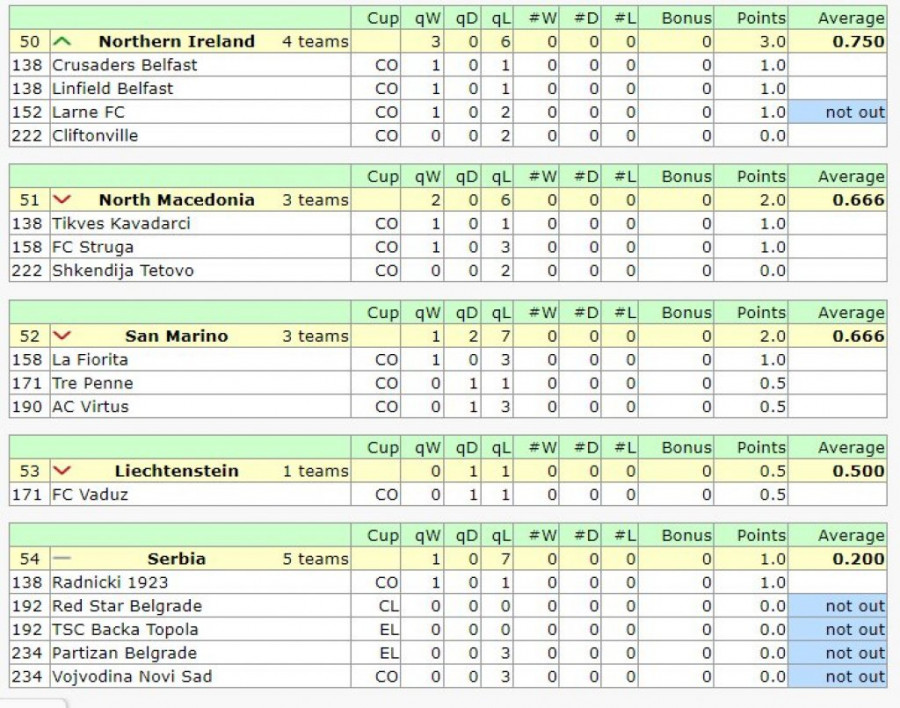This screenshot has height=708, width=900.
Task: Click the red down arrow beside Liechtenstein
Action: pyautogui.click(x=62, y=471)
